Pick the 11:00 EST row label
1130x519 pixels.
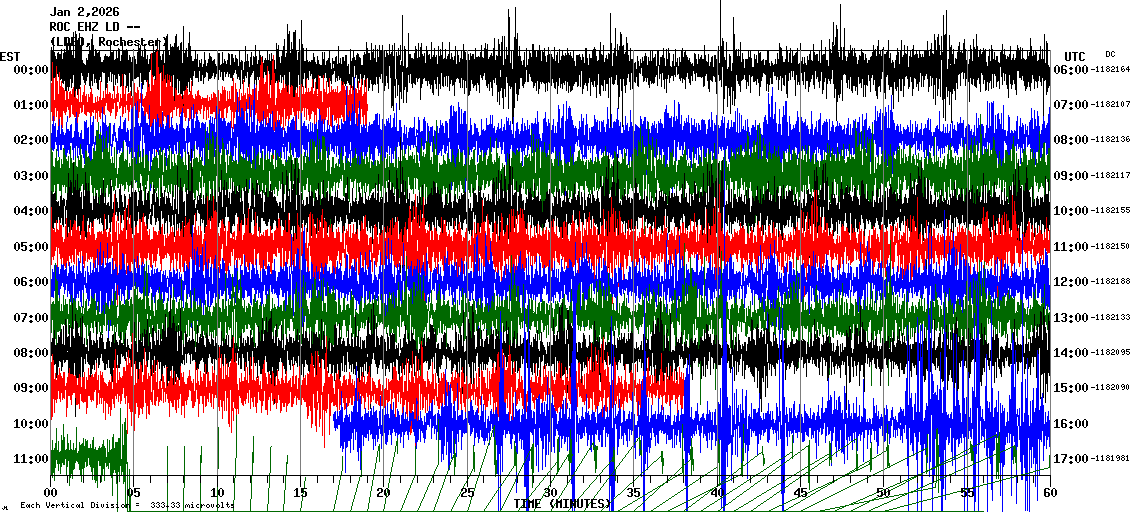tap(32, 459)
